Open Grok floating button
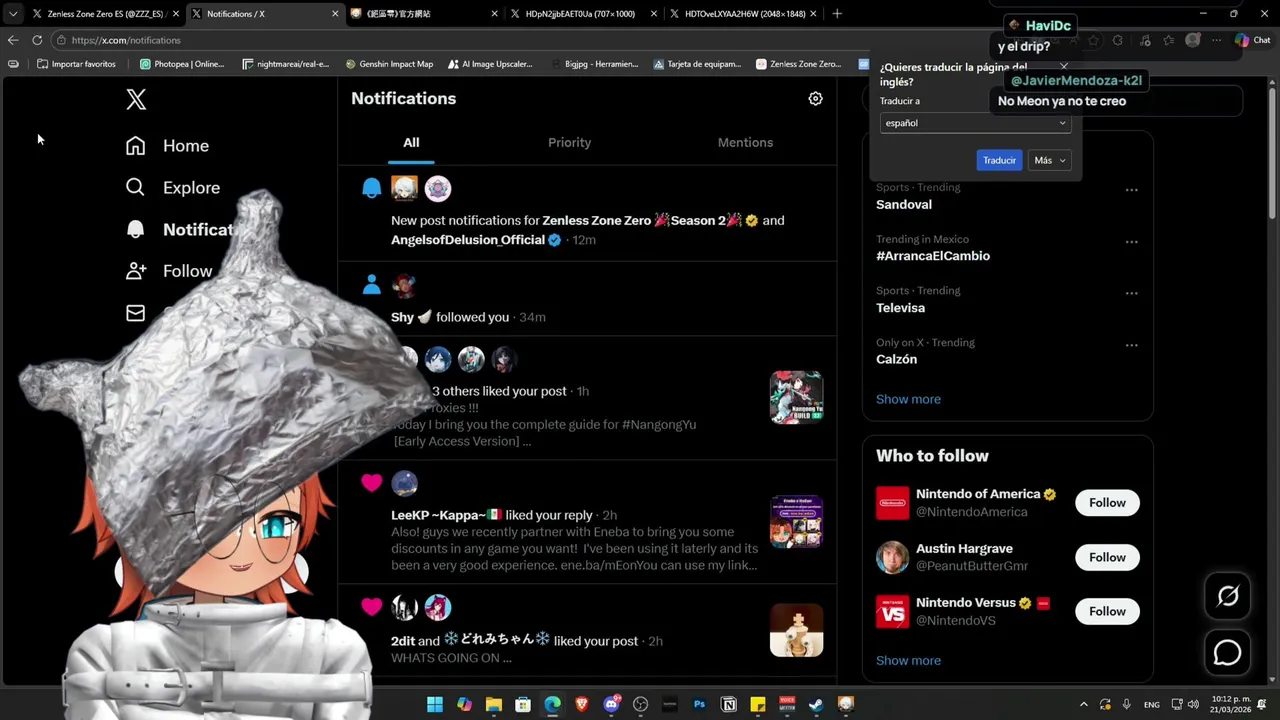Image resolution: width=1280 pixels, height=720 pixels. [1227, 597]
